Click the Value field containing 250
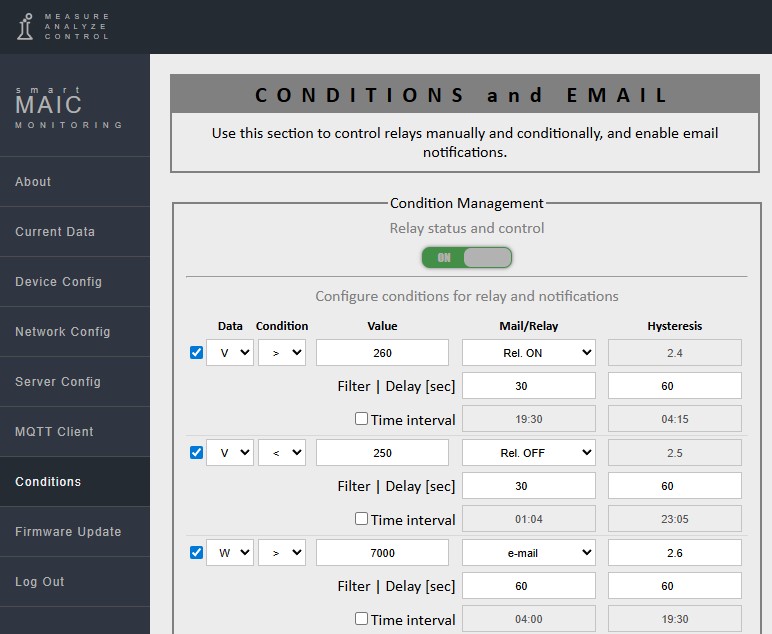Image resolution: width=772 pixels, height=634 pixels. point(383,452)
